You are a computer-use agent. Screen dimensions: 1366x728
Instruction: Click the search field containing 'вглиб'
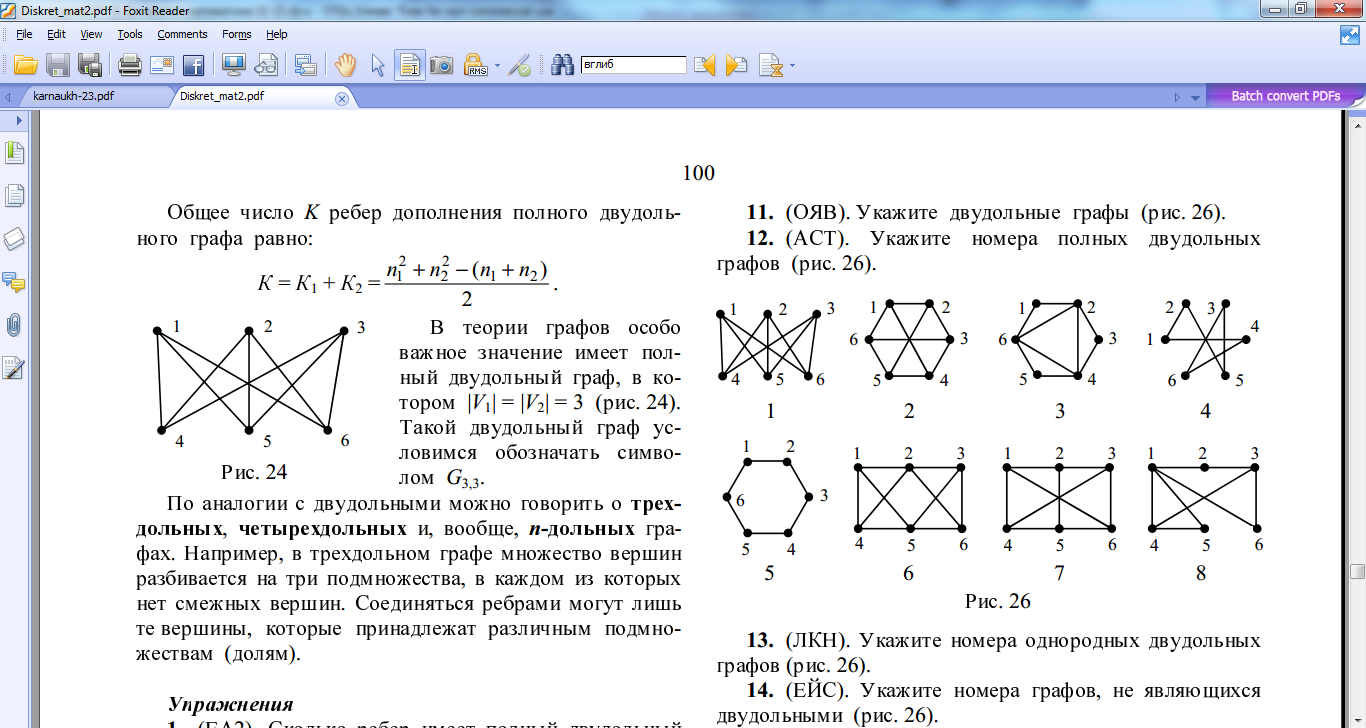pos(633,65)
